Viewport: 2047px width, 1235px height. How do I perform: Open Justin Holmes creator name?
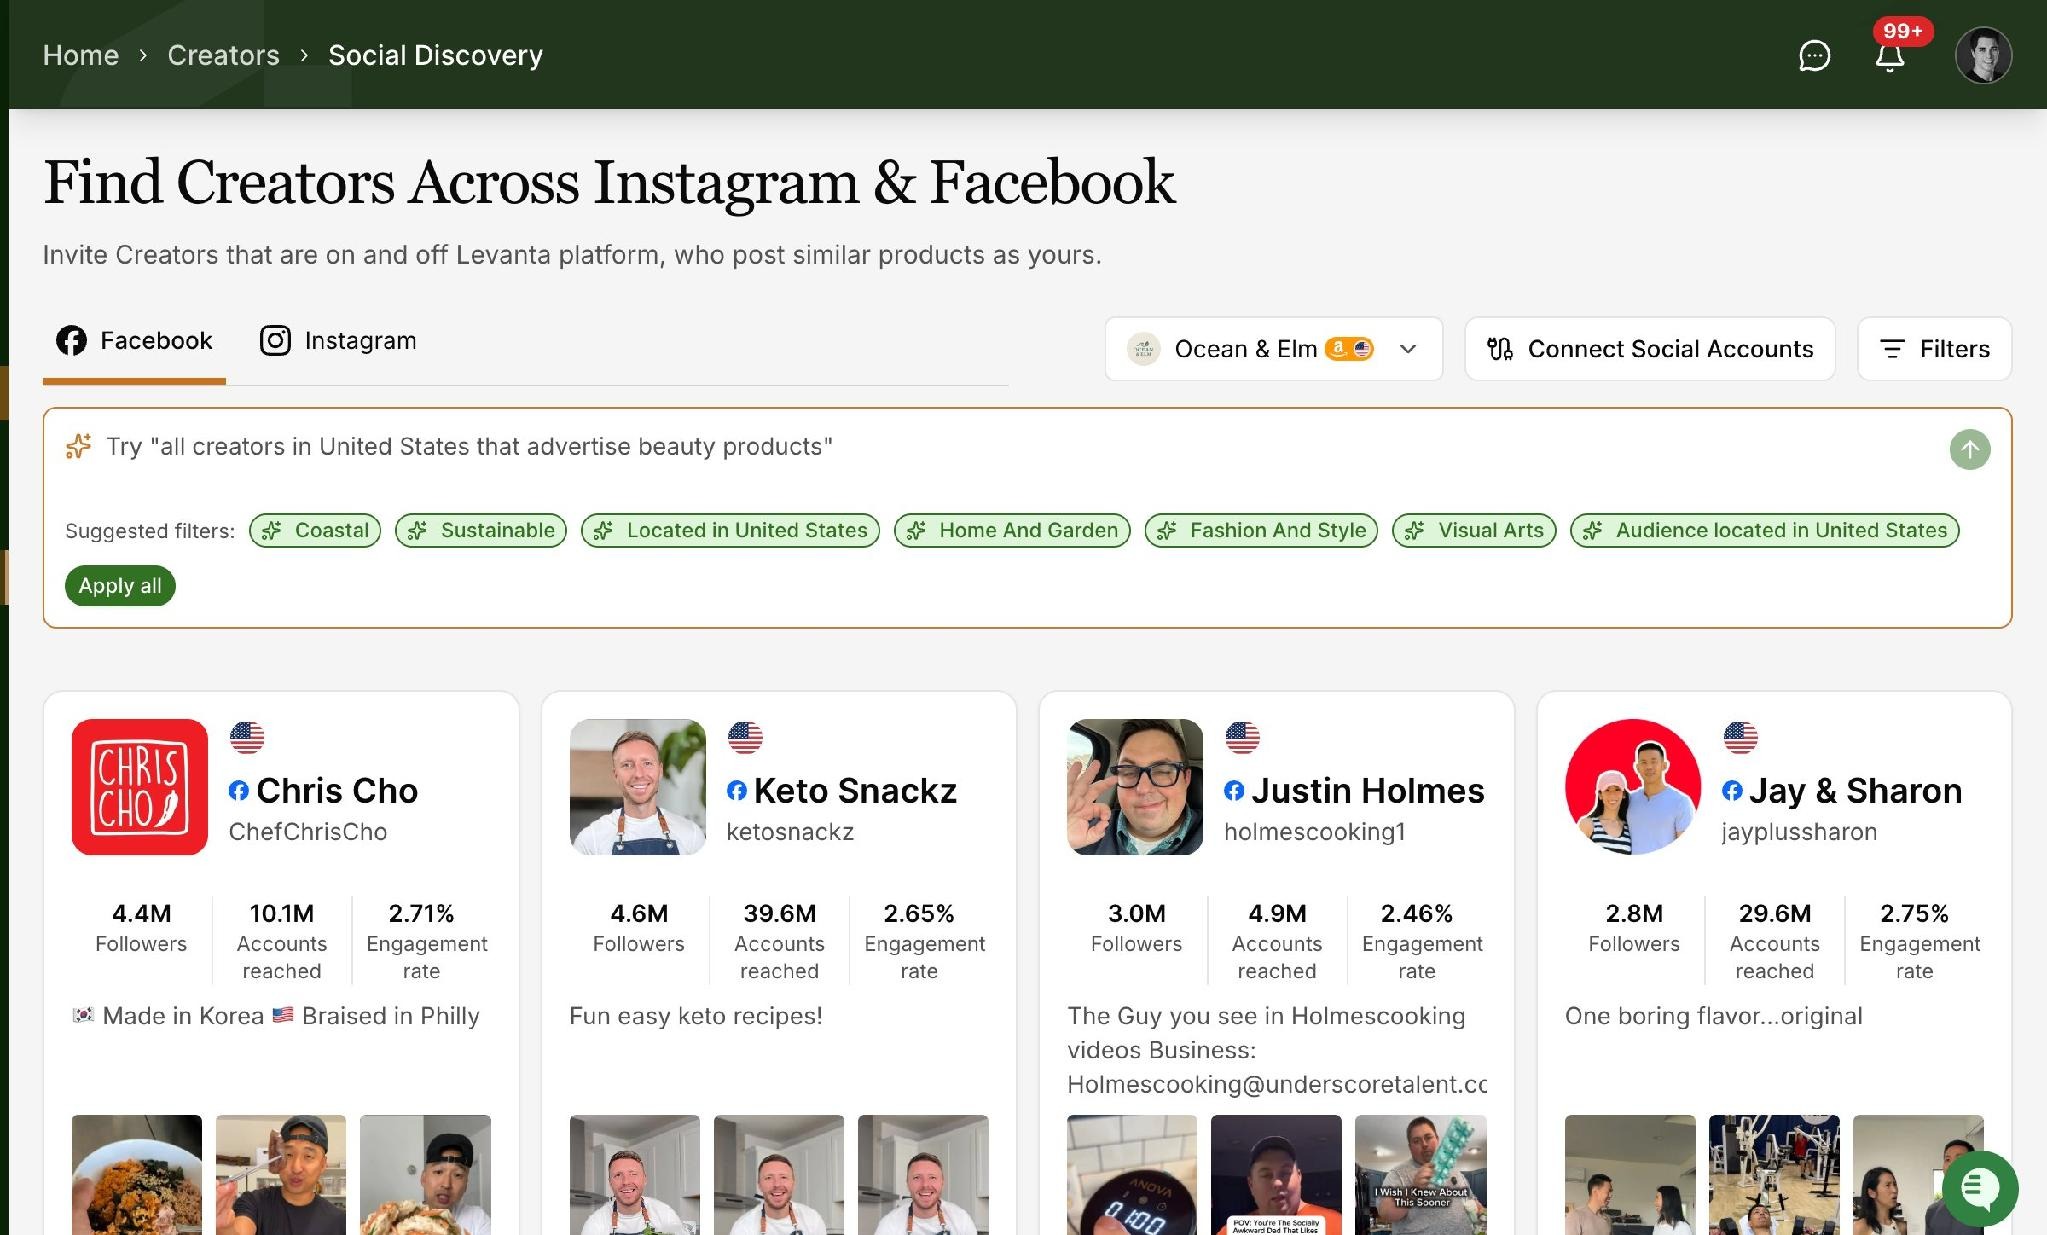1368,791
